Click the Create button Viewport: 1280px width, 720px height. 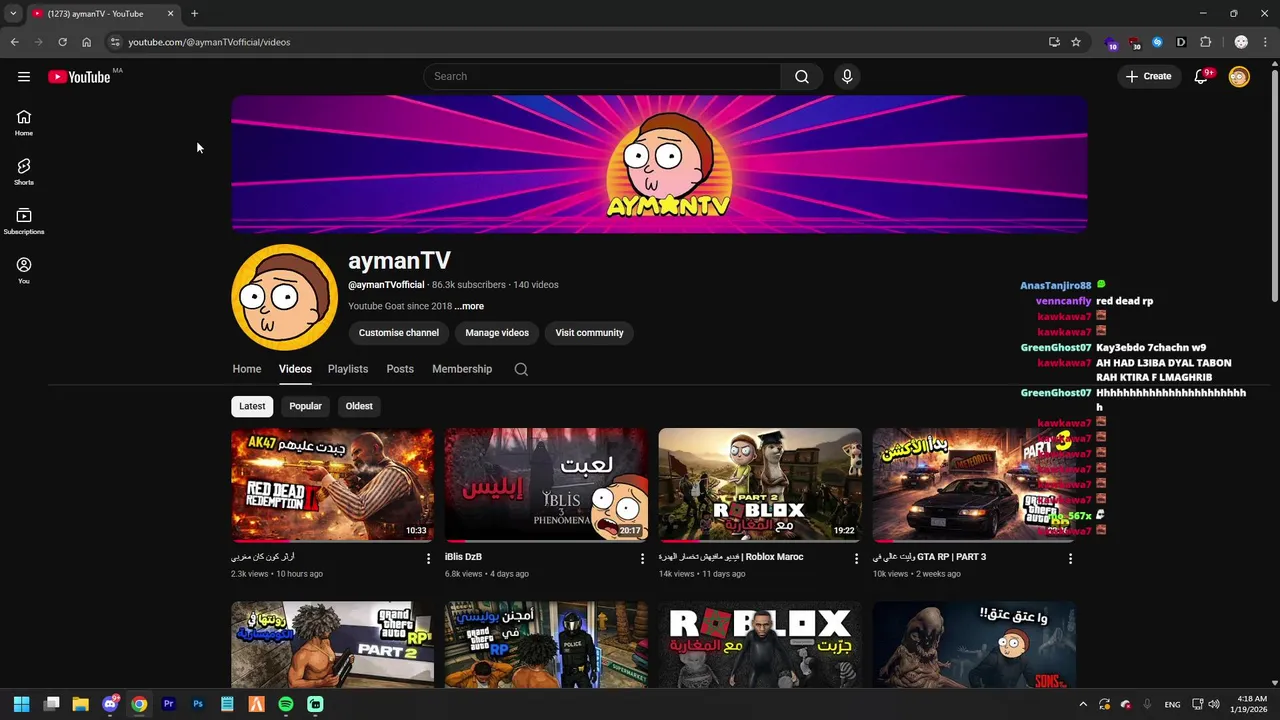[1148, 77]
